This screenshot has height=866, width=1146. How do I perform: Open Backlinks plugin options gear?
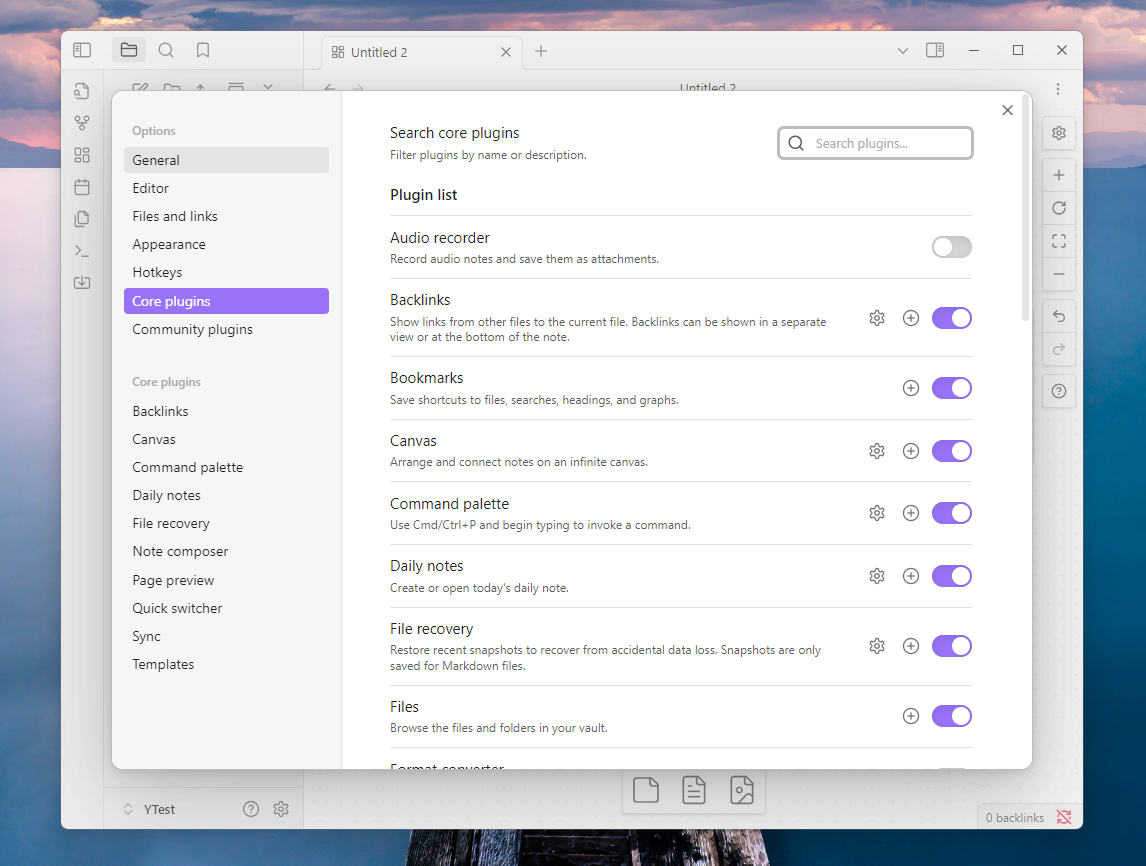pos(877,318)
